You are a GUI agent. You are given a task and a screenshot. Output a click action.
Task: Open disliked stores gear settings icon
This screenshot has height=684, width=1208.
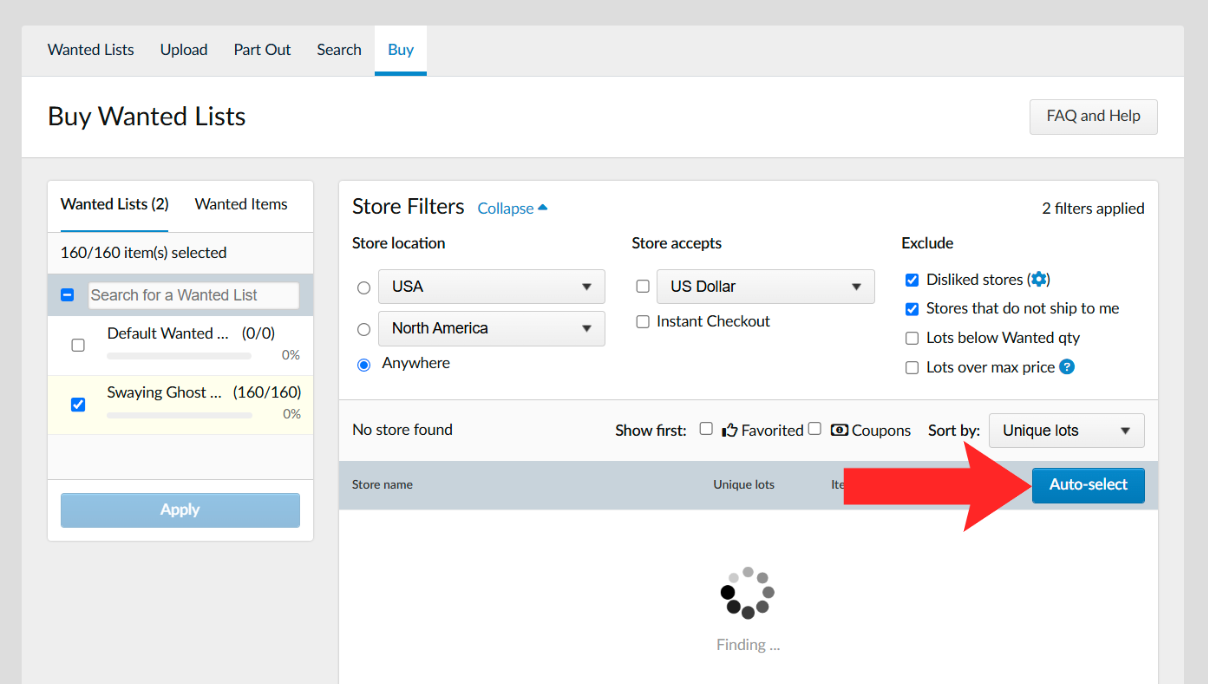pyautogui.click(x=1039, y=280)
